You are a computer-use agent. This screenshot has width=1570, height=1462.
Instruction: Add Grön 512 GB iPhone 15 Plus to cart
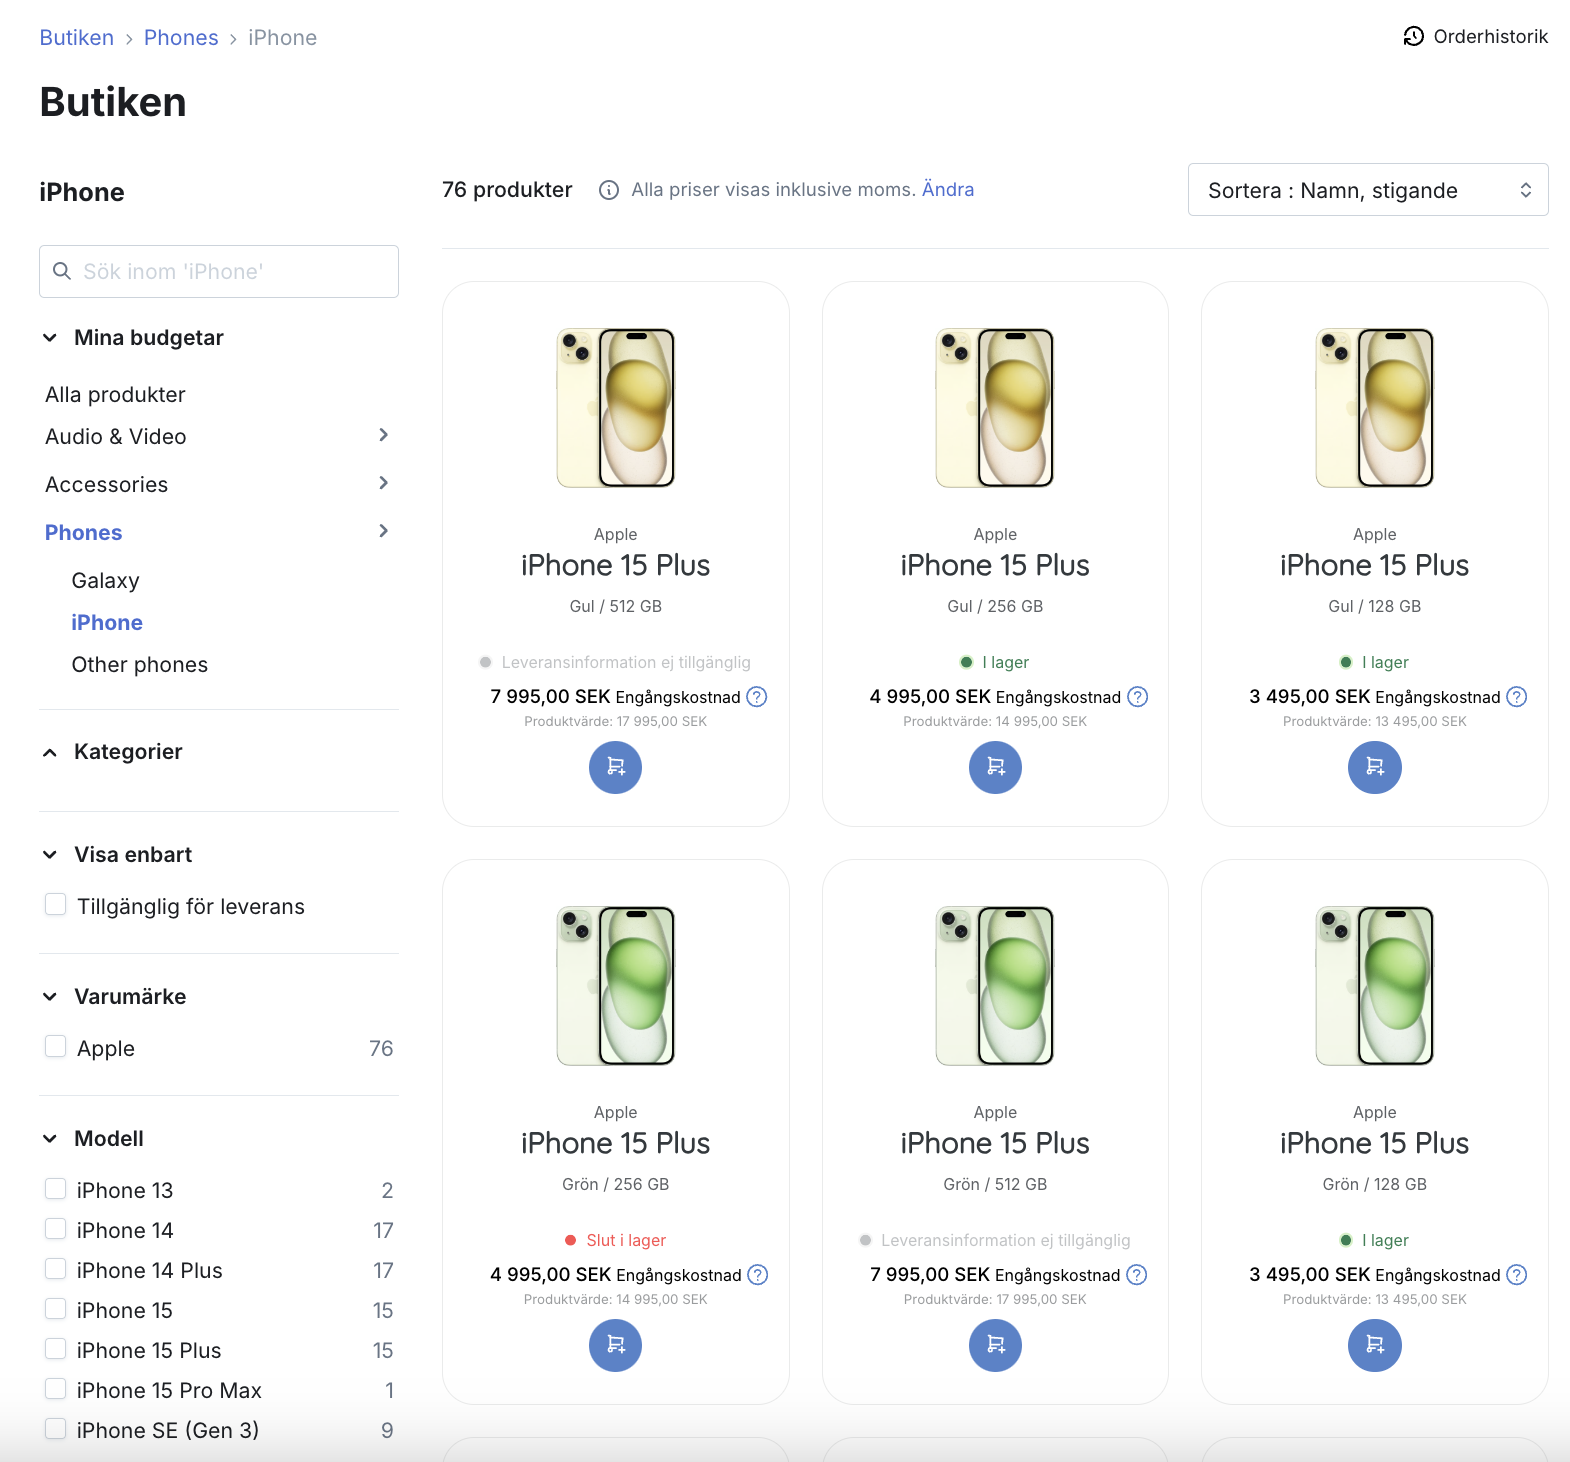coord(995,1345)
